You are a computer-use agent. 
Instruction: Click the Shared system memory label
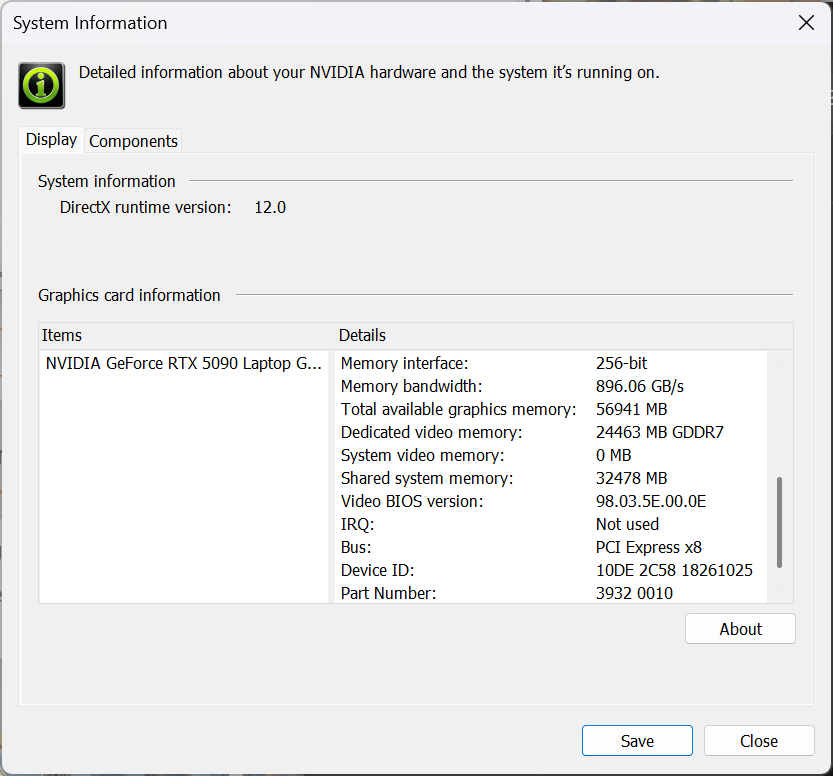(x=427, y=479)
